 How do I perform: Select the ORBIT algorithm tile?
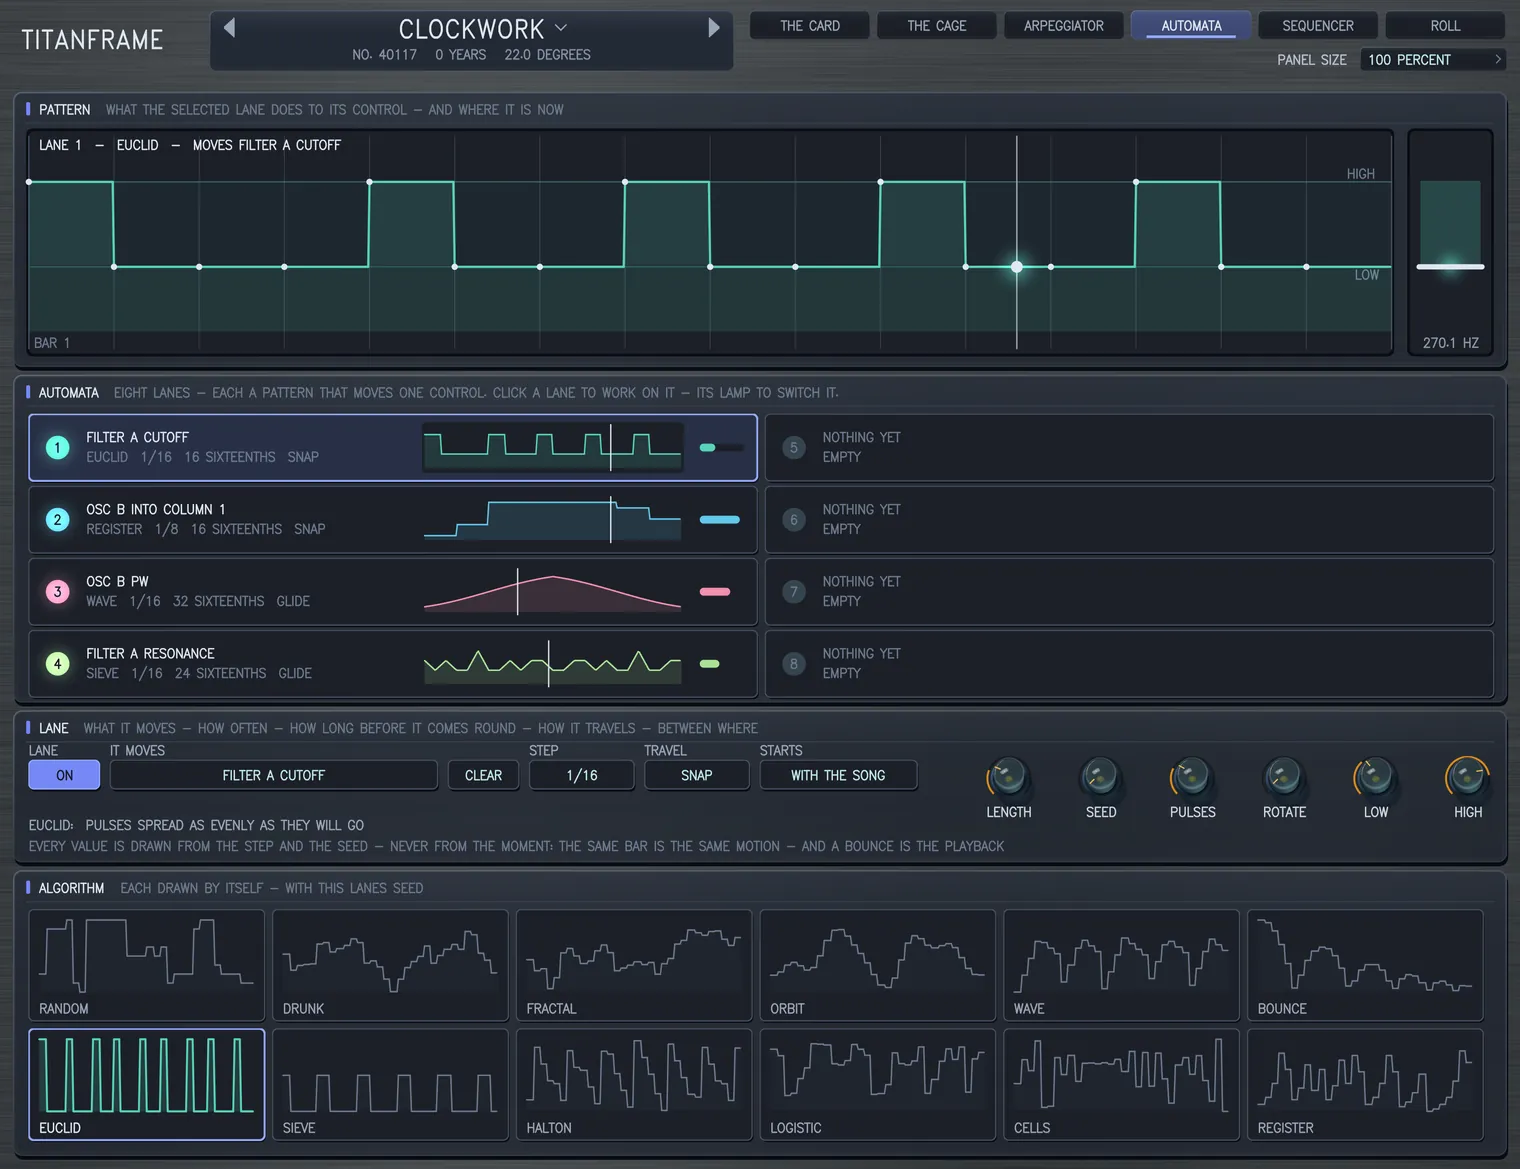pyautogui.click(x=878, y=965)
